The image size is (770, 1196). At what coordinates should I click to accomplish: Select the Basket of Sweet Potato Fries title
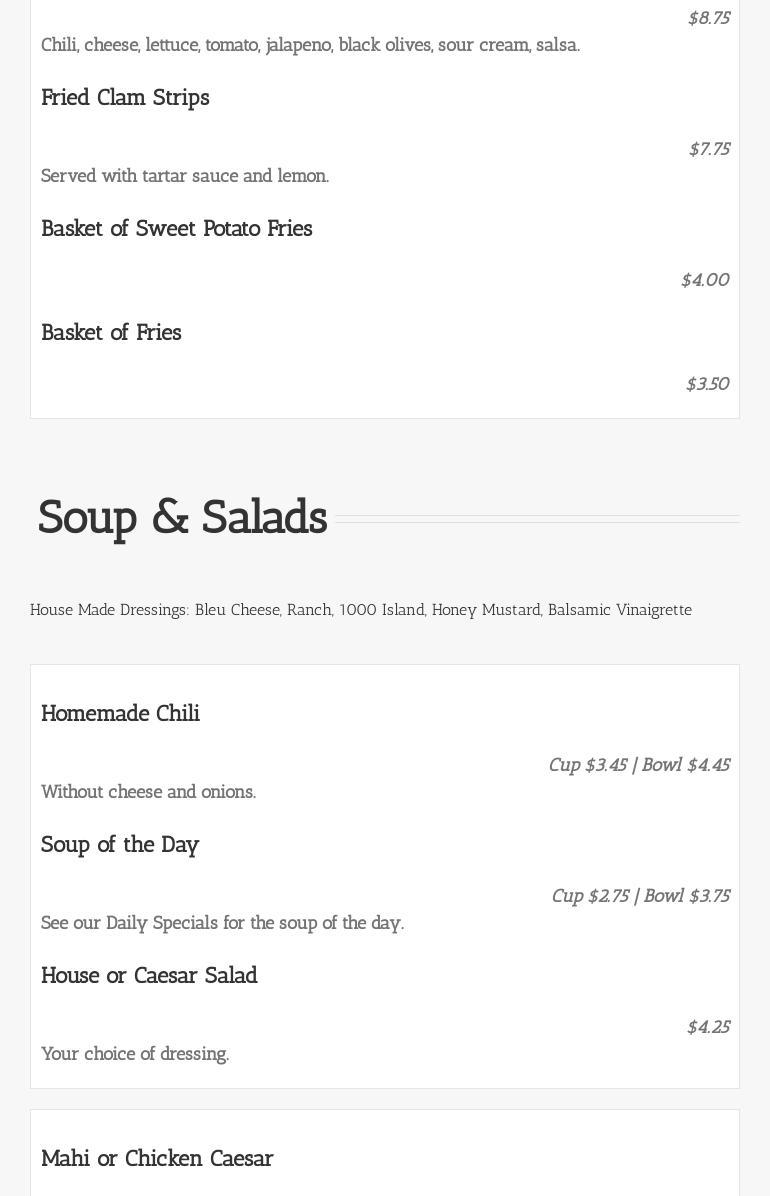click(x=177, y=229)
